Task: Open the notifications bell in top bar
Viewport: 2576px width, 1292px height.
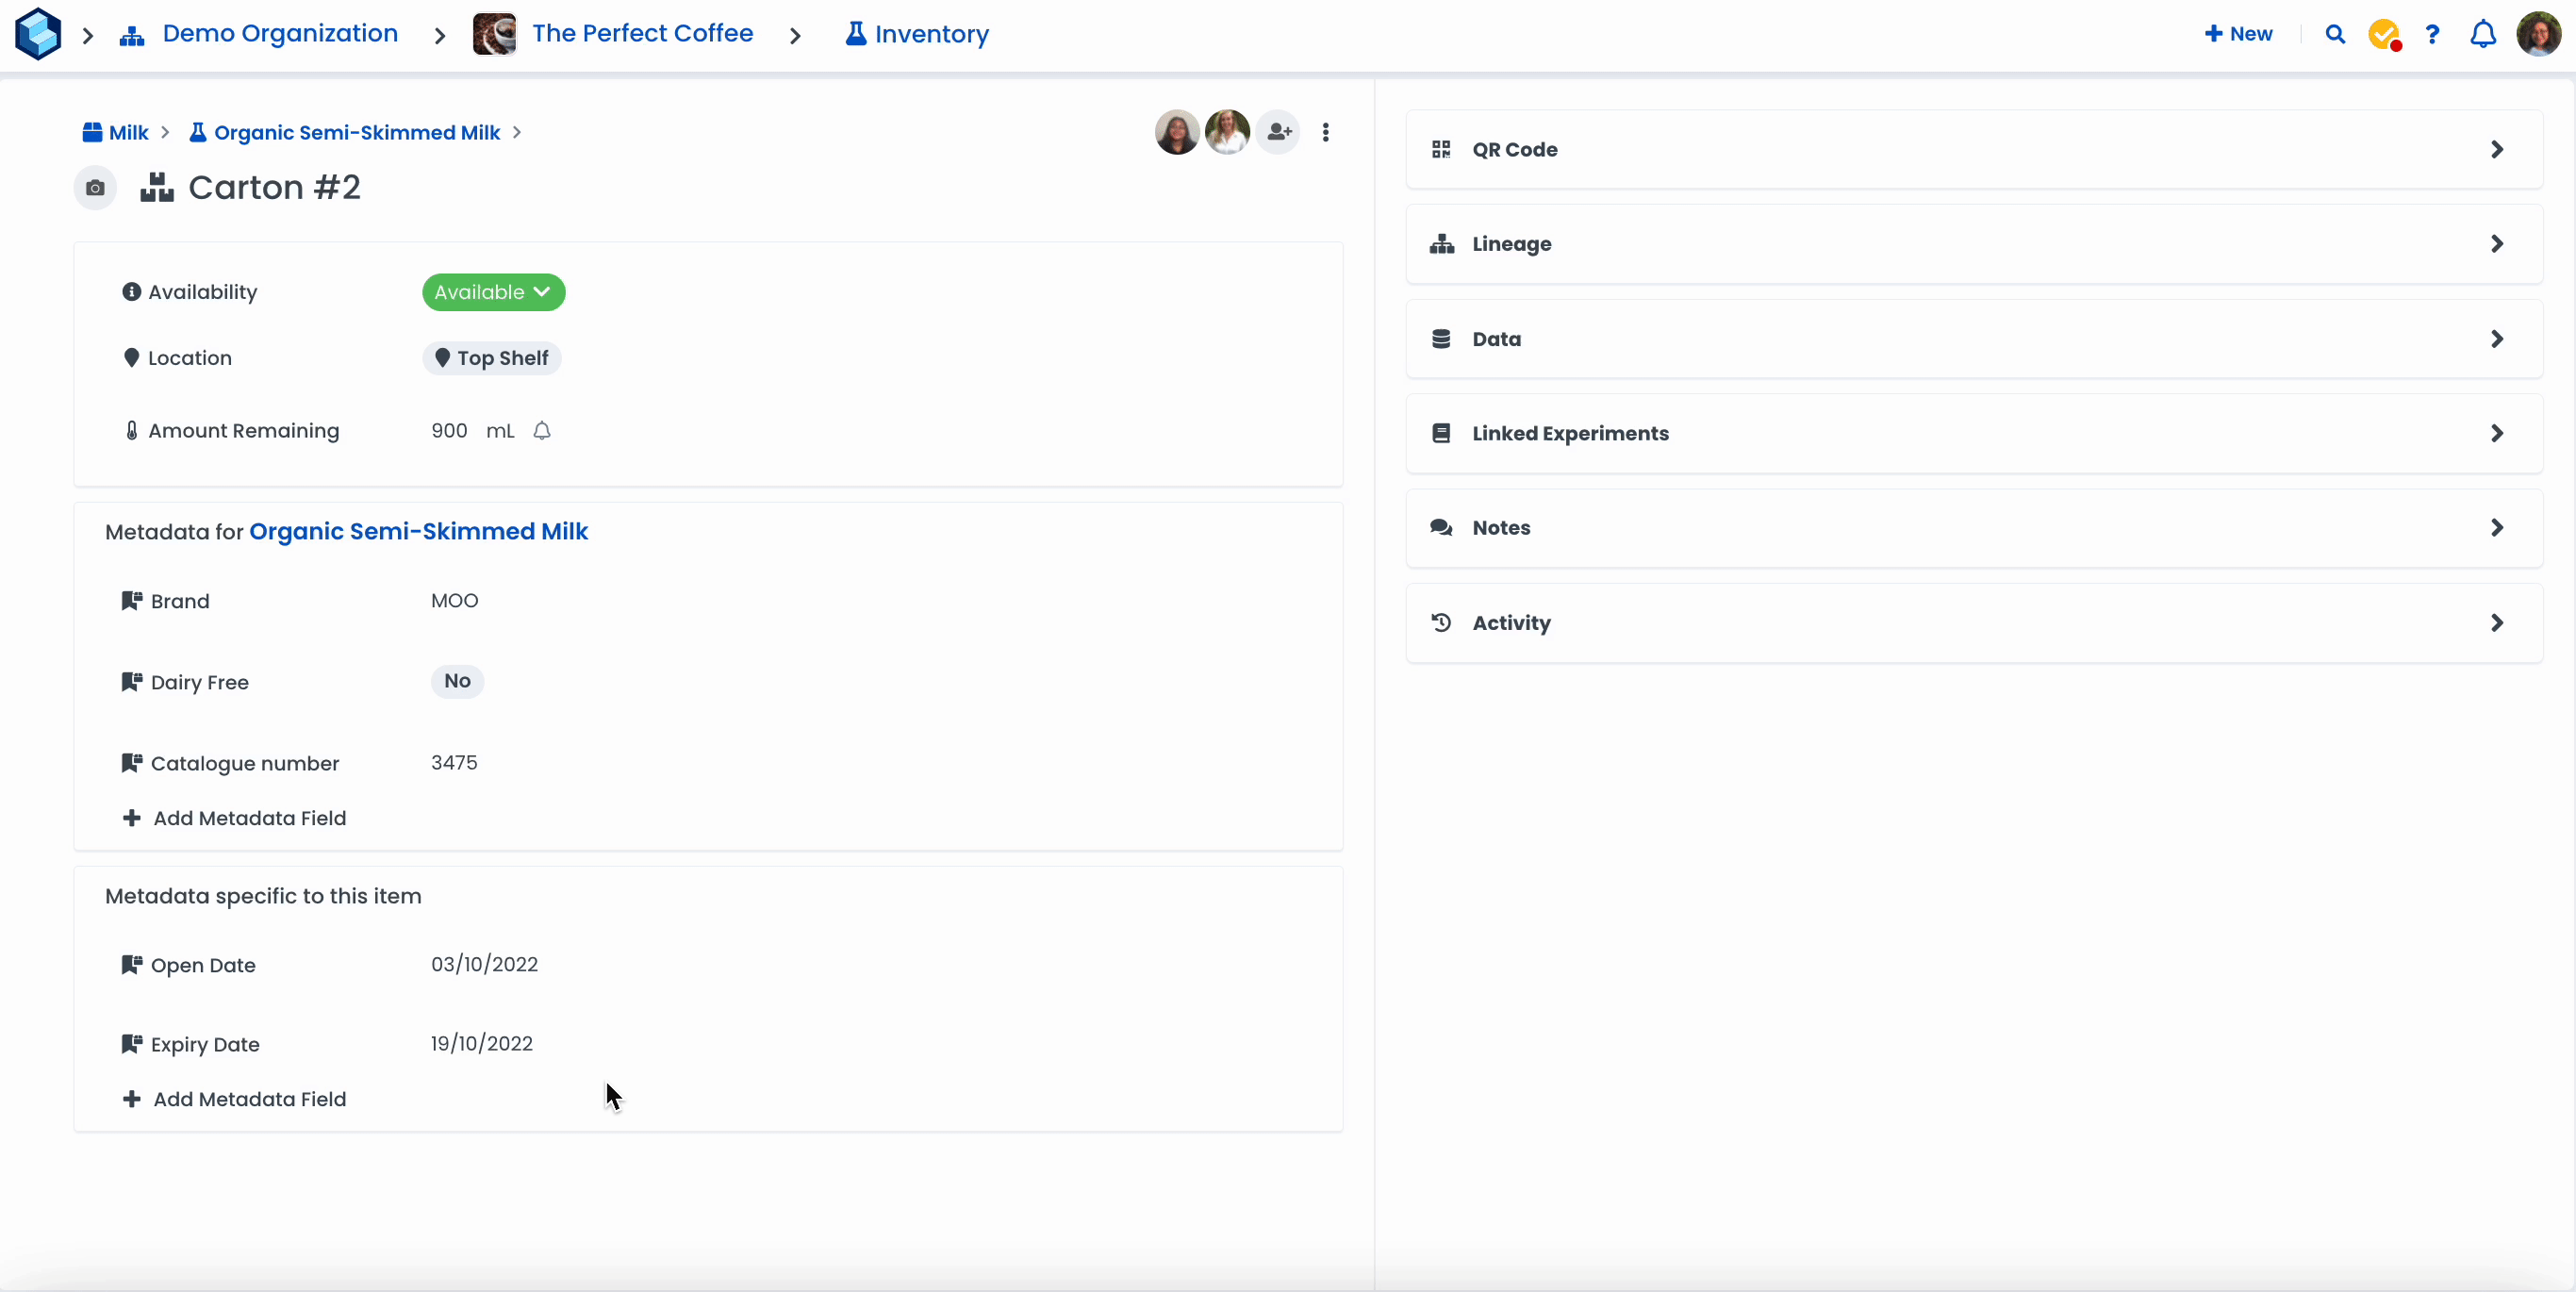Action: tap(2482, 34)
